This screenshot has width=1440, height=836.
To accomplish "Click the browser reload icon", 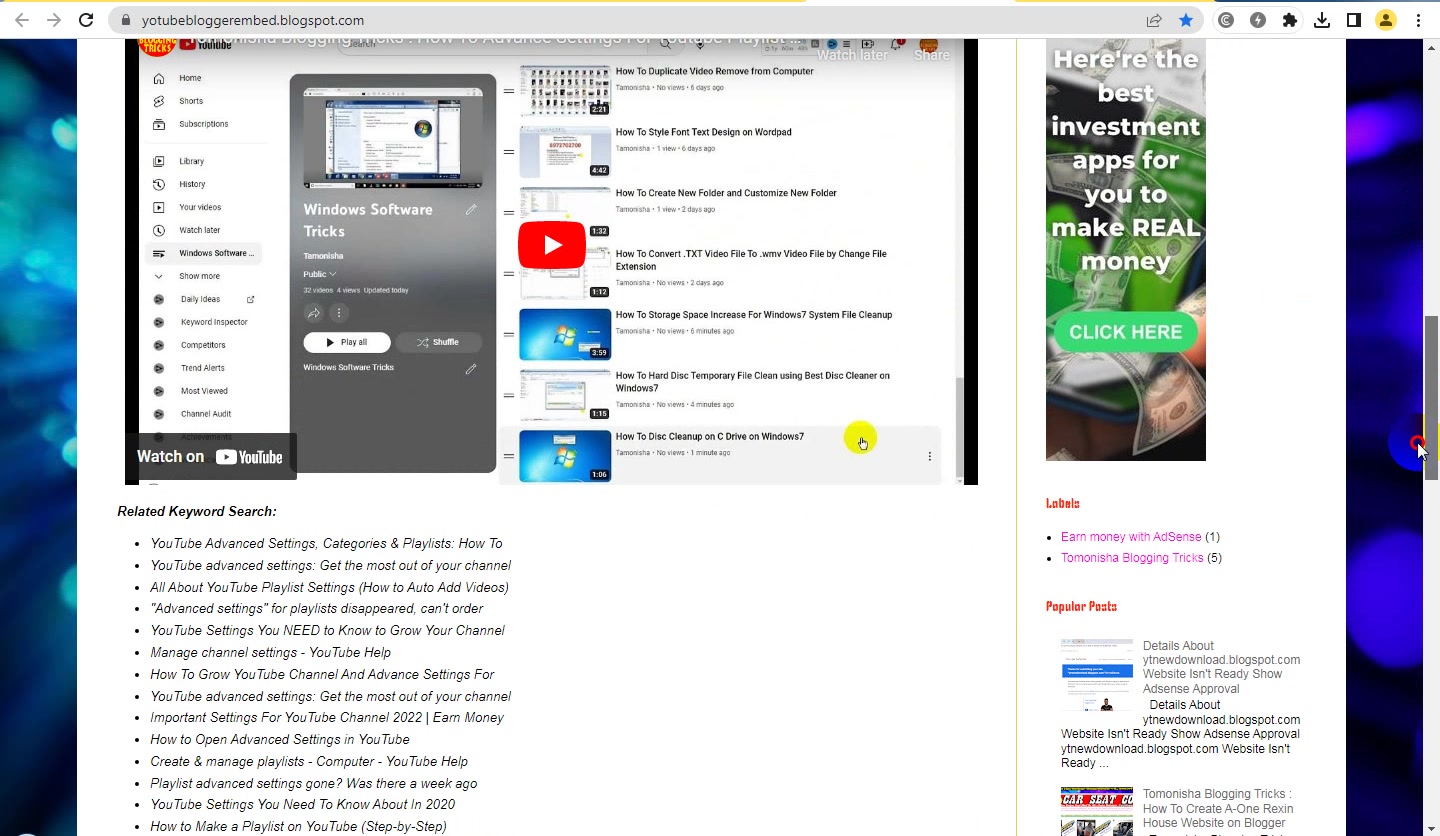I will coord(86,20).
